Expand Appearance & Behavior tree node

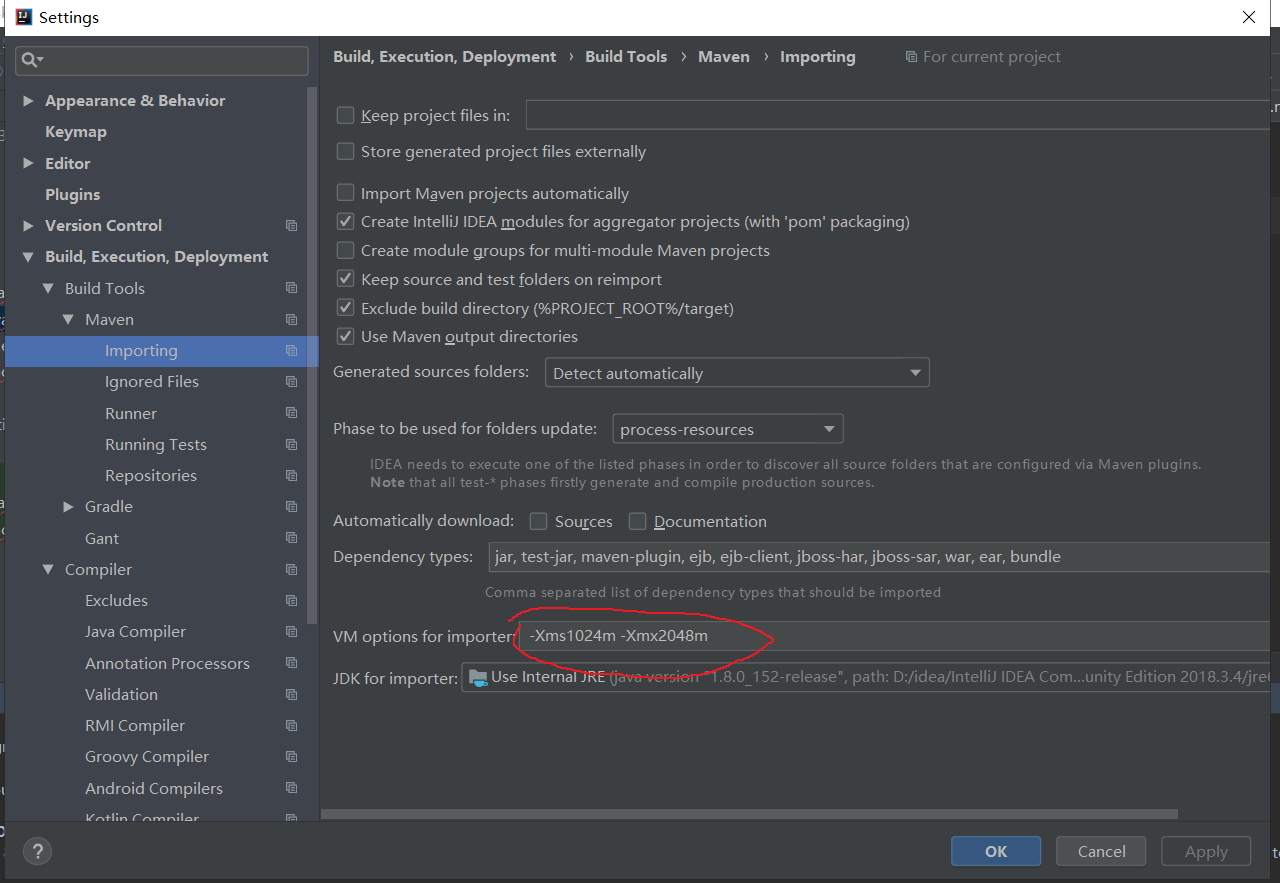pyautogui.click(x=28, y=101)
